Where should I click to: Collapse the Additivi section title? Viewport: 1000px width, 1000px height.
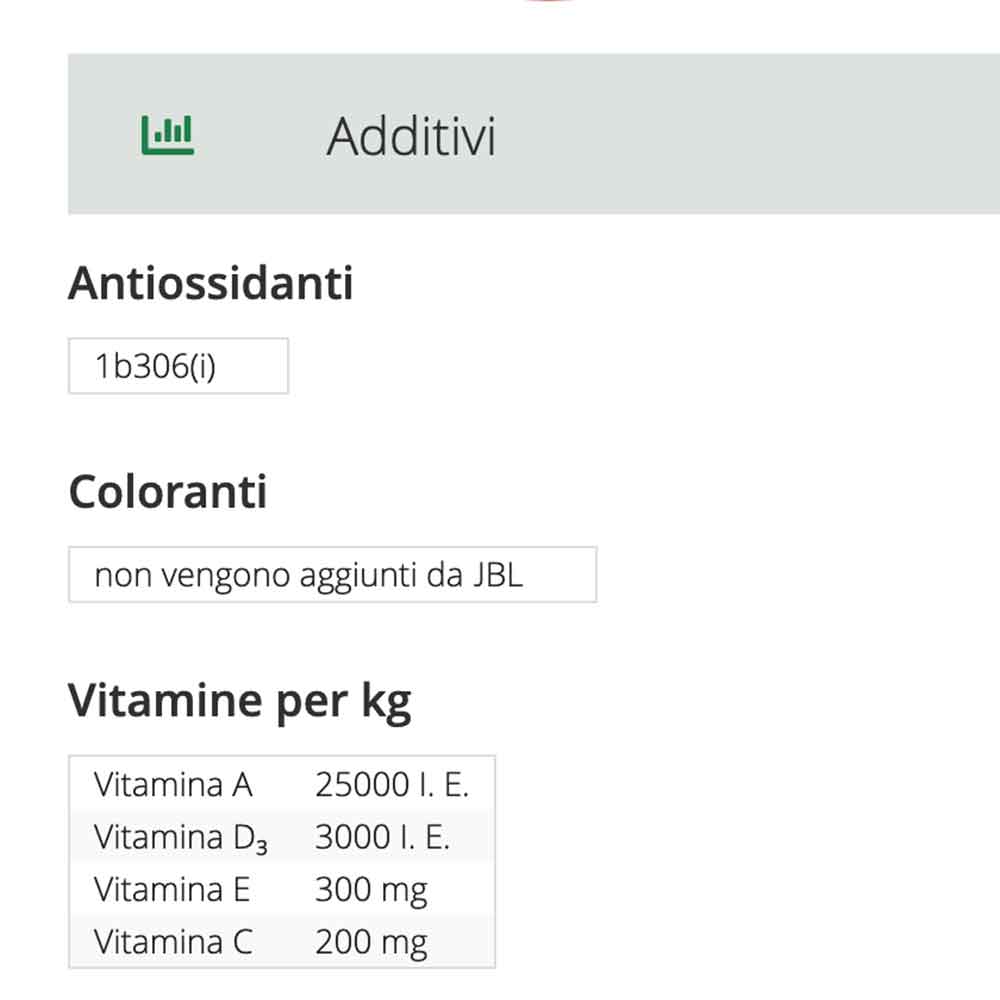(410, 136)
